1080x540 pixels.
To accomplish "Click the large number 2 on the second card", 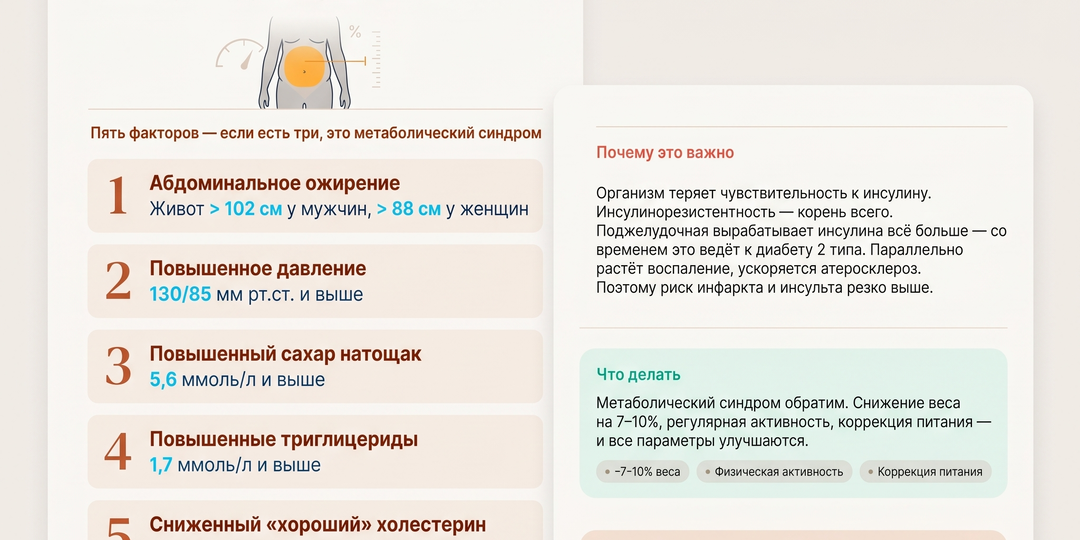I will [118, 281].
